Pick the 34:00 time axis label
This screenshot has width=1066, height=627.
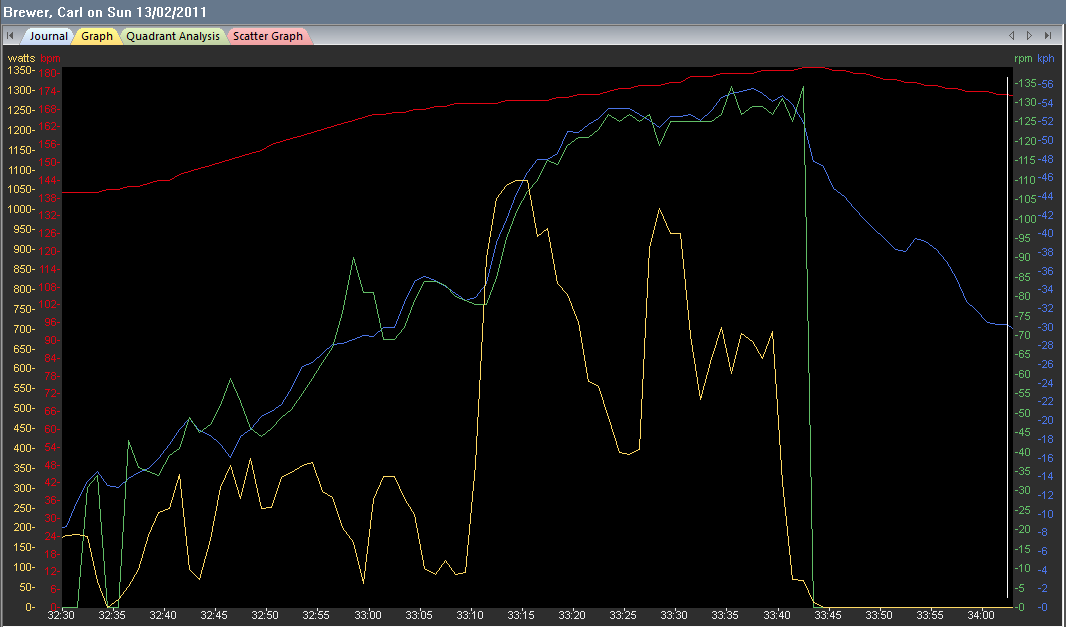981,615
